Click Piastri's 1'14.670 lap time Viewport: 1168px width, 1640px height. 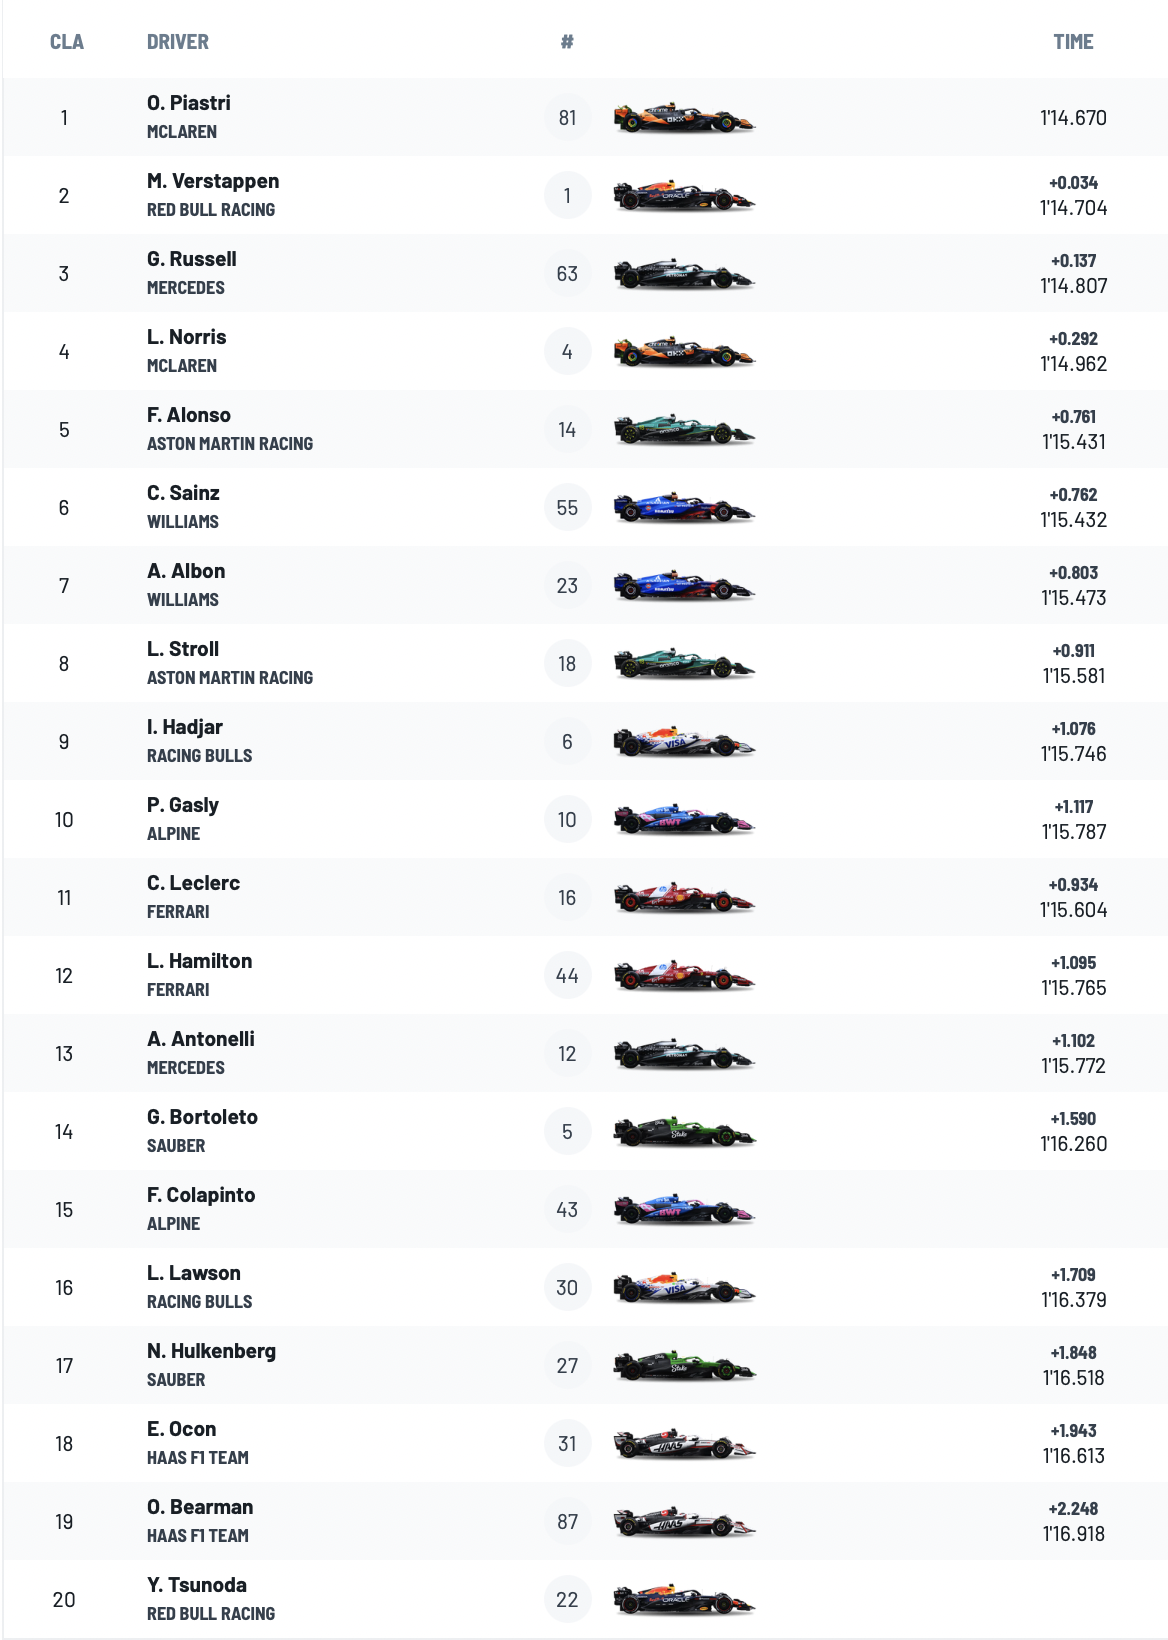[x=1073, y=118]
